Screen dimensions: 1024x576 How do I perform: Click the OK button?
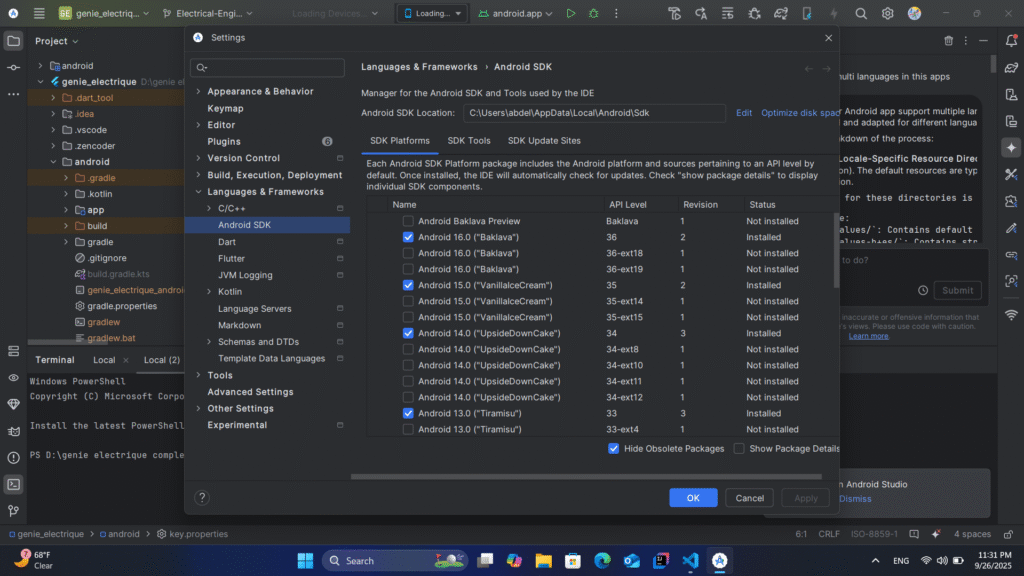(x=693, y=497)
